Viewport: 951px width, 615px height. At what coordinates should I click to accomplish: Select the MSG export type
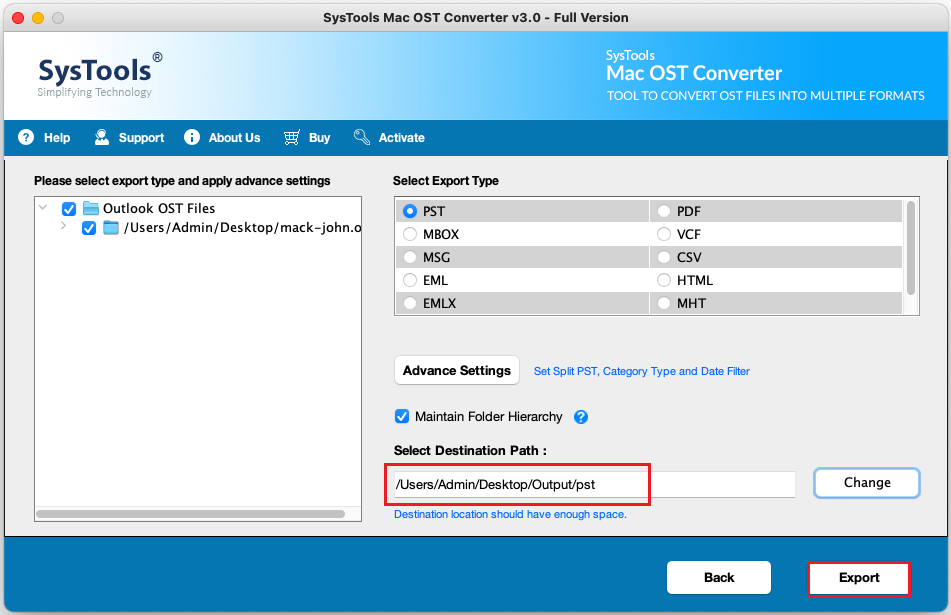[410, 257]
